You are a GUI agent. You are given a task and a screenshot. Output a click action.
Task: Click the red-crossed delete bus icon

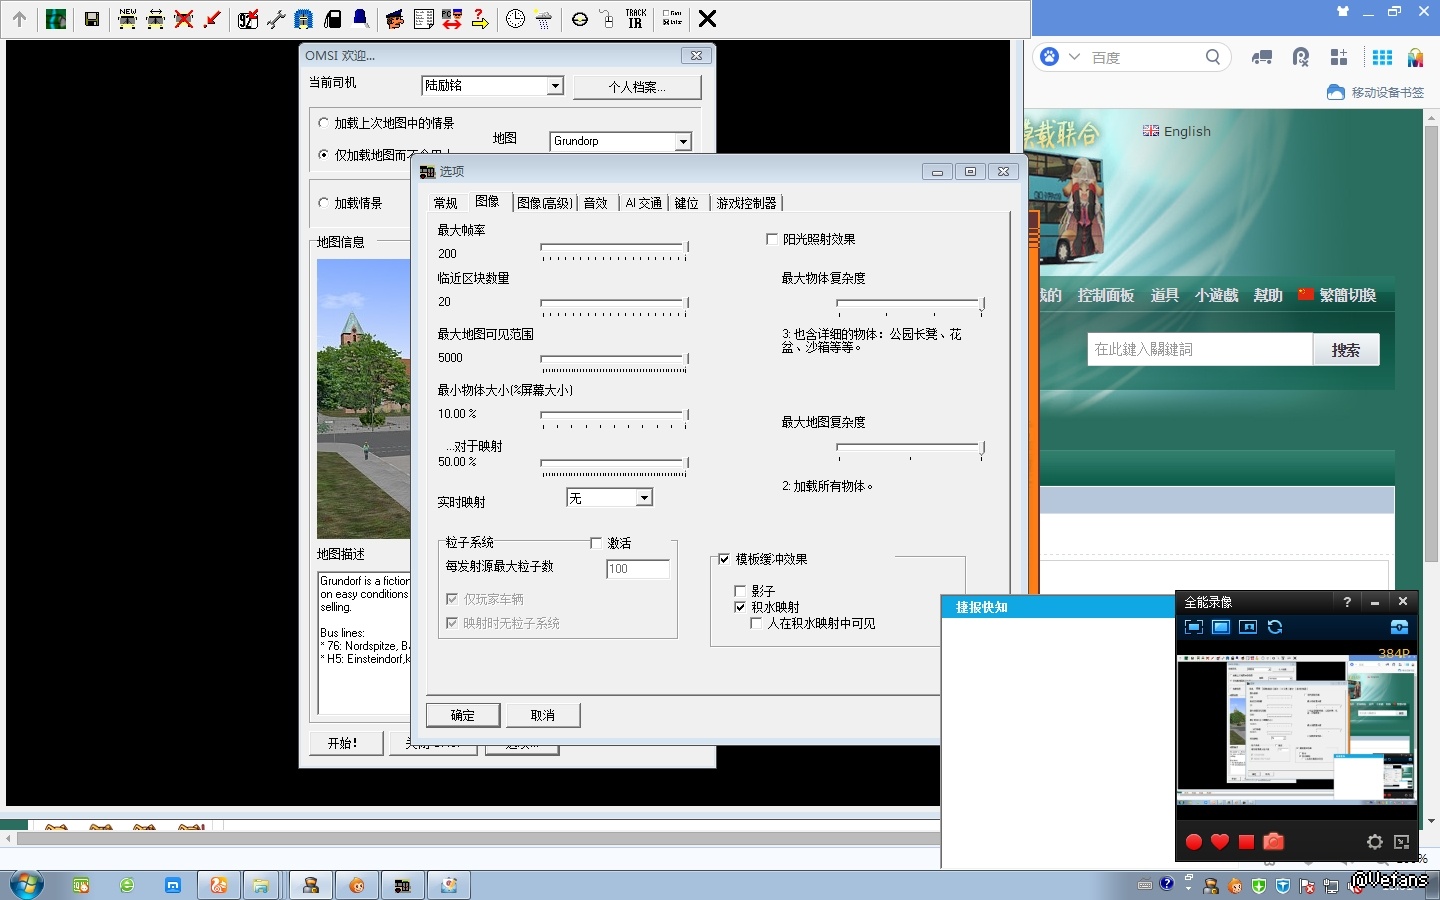tap(183, 19)
